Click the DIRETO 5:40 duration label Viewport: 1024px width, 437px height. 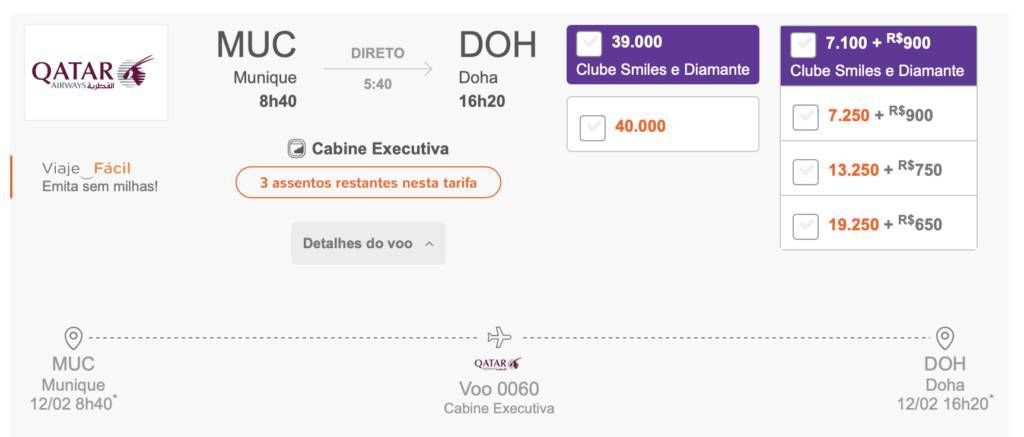click(378, 68)
